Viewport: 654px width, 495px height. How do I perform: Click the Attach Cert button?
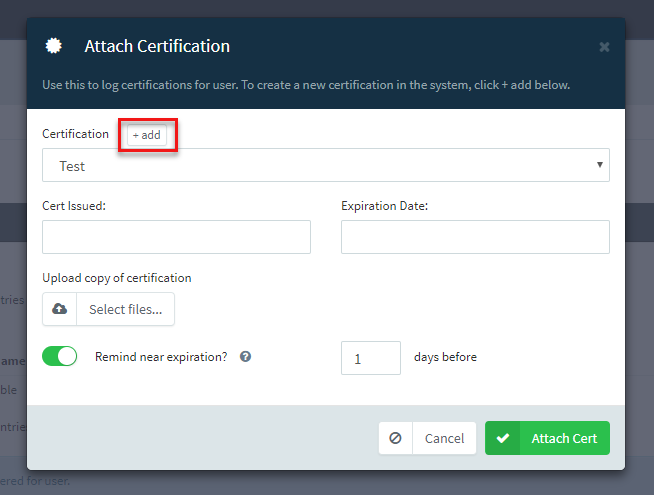click(547, 438)
